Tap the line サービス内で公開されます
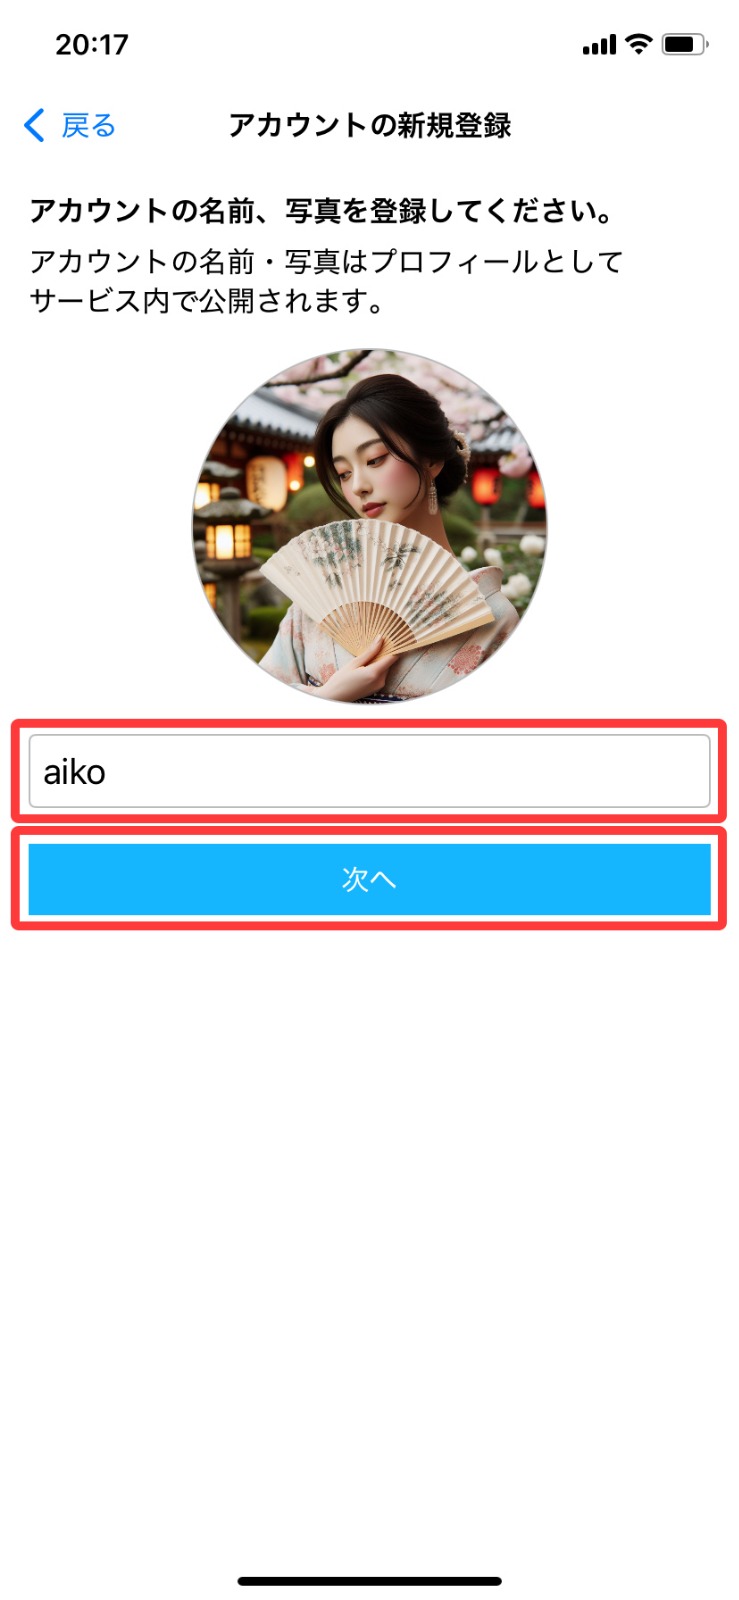 click(208, 301)
